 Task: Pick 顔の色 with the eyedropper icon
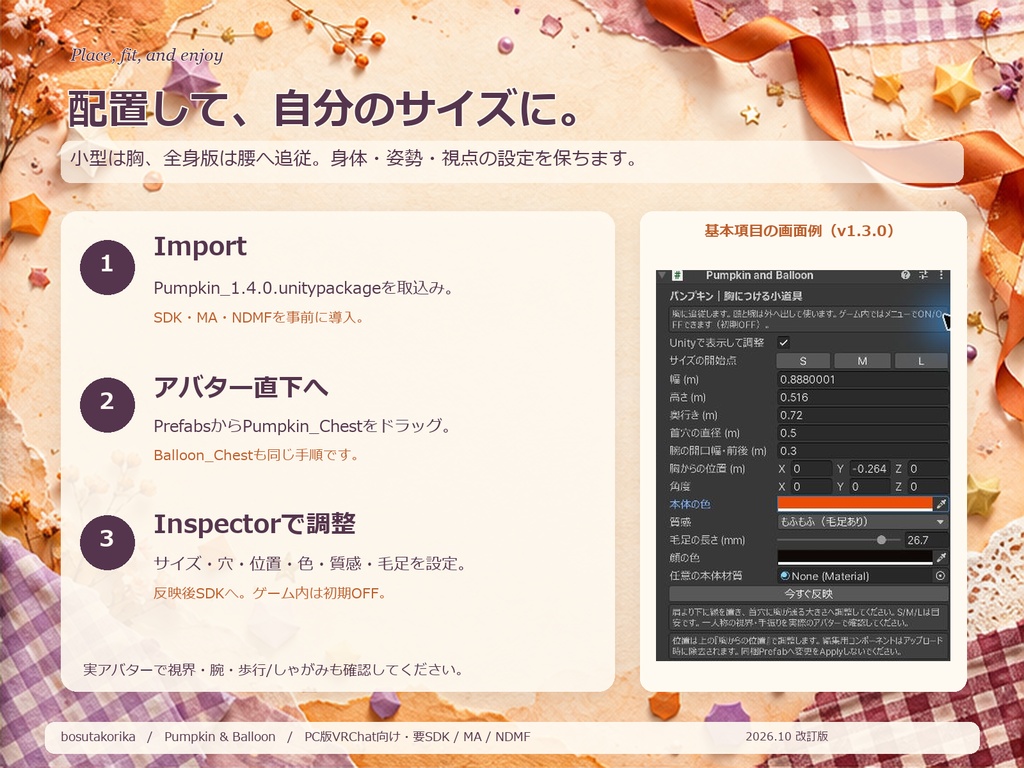tap(941, 558)
